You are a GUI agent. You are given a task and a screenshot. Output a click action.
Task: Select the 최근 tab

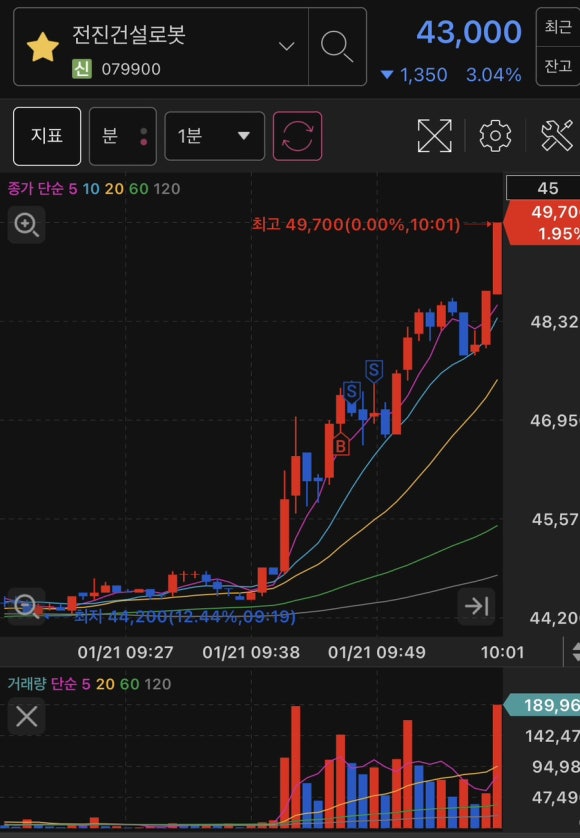click(558, 27)
